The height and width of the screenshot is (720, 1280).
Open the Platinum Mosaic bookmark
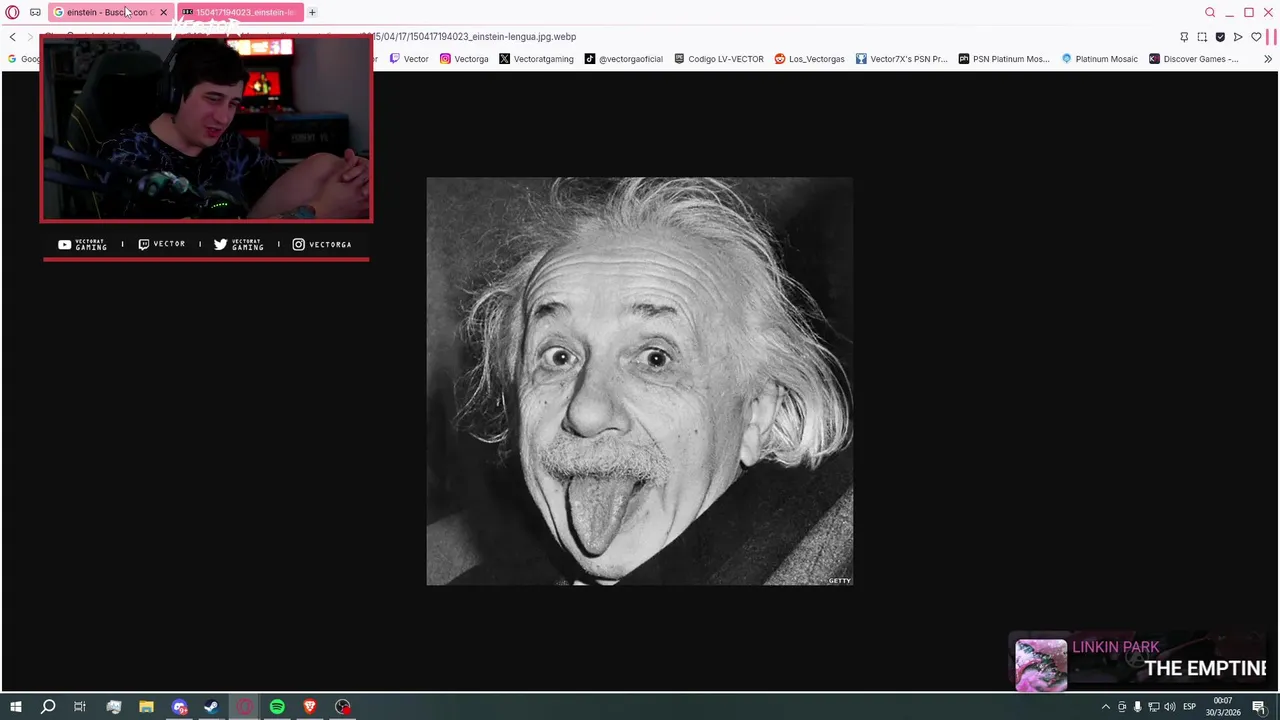(1099, 59)
